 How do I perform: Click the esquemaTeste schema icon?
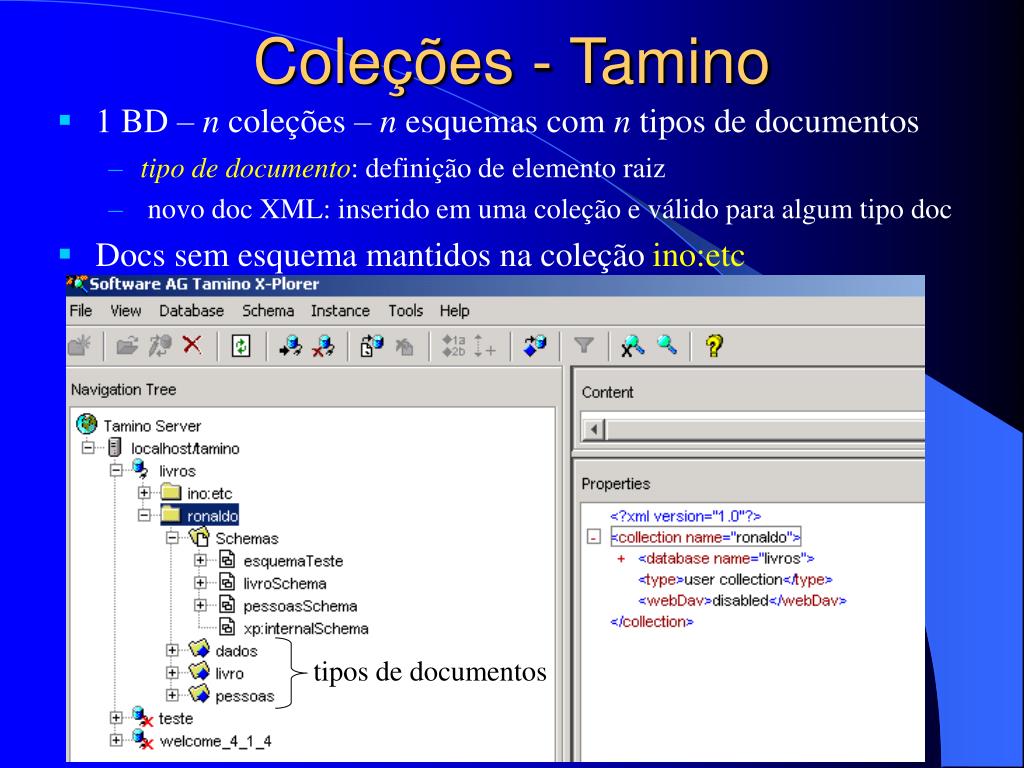pyautogui.click(x=227, y=560)
